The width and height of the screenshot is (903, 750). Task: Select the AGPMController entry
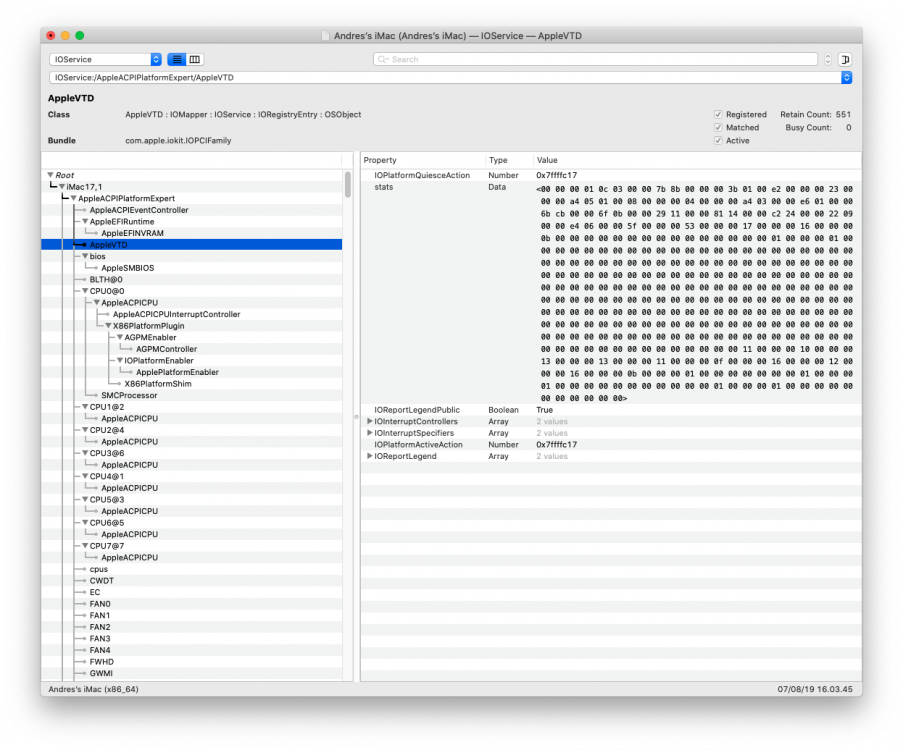(x=166, y=349)
